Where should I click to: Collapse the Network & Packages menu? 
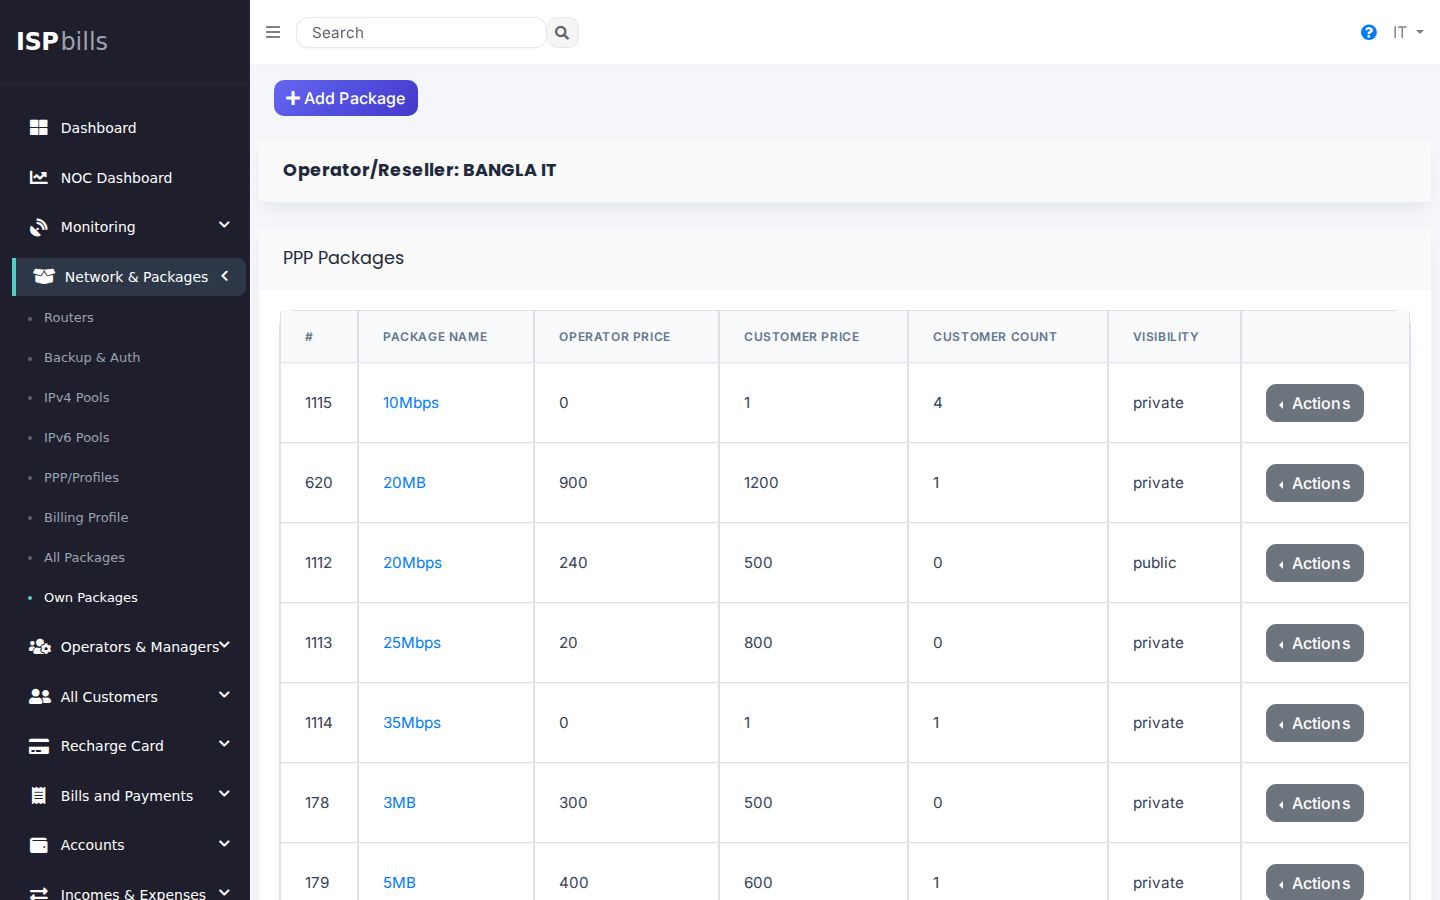click(225, 276)
